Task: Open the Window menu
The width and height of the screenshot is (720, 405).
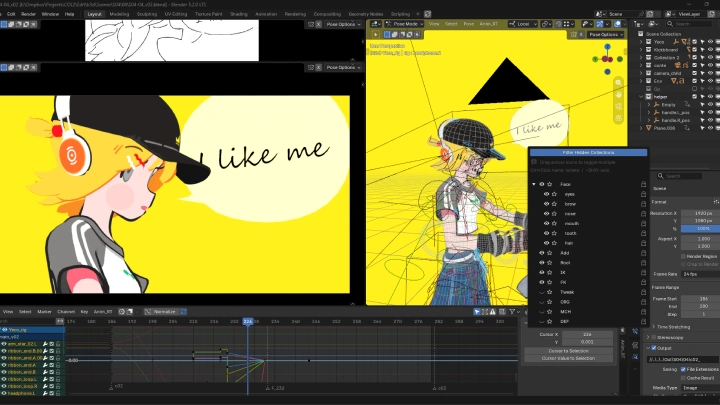Action: click(x=50, y=14)
